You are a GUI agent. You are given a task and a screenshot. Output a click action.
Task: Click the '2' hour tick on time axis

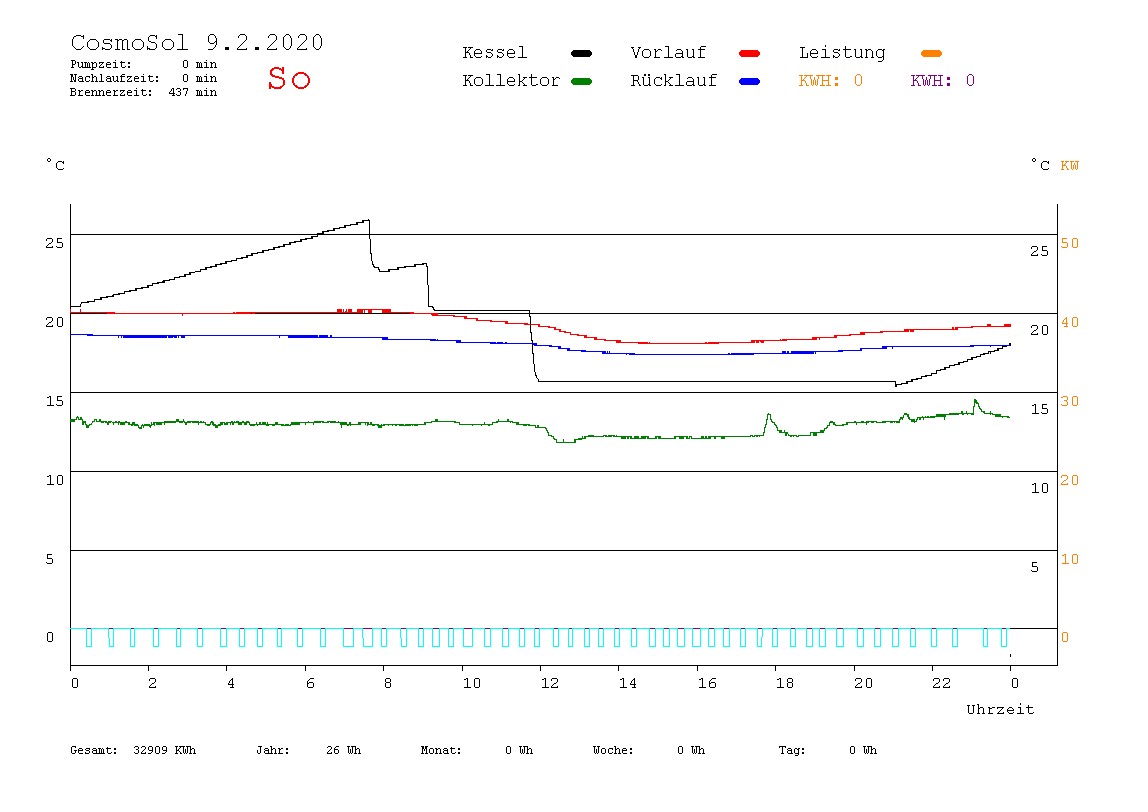tap(152, 683)
